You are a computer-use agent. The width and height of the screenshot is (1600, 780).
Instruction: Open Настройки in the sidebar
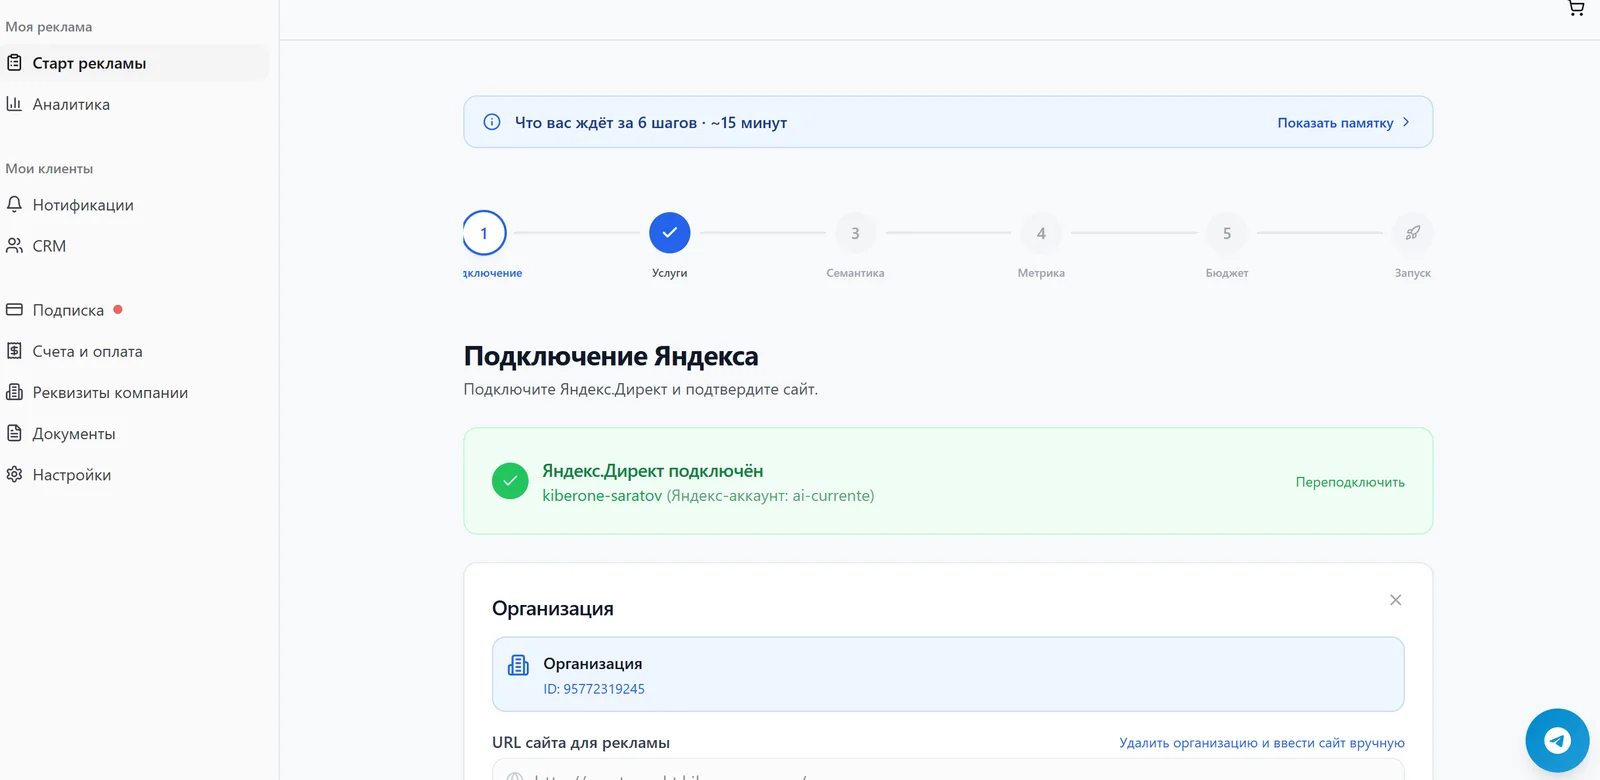tap(135, 474)
